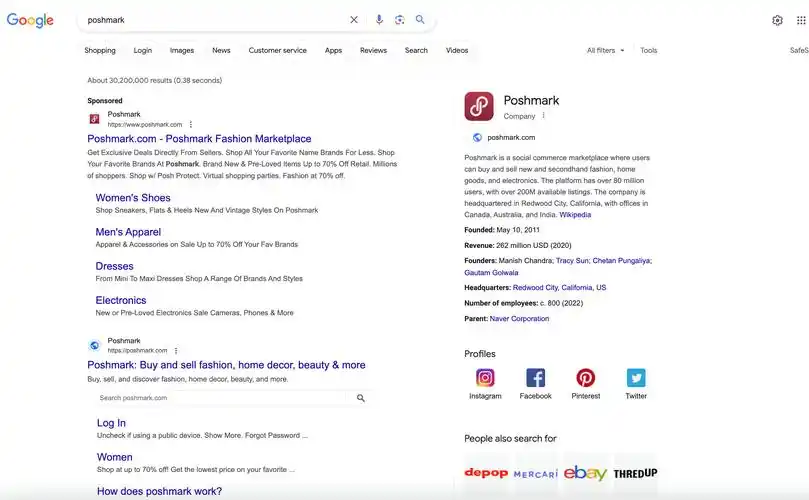809x500 pixels.
Task: Open Poshmark's Facebook profile
Action: (535, 378)
